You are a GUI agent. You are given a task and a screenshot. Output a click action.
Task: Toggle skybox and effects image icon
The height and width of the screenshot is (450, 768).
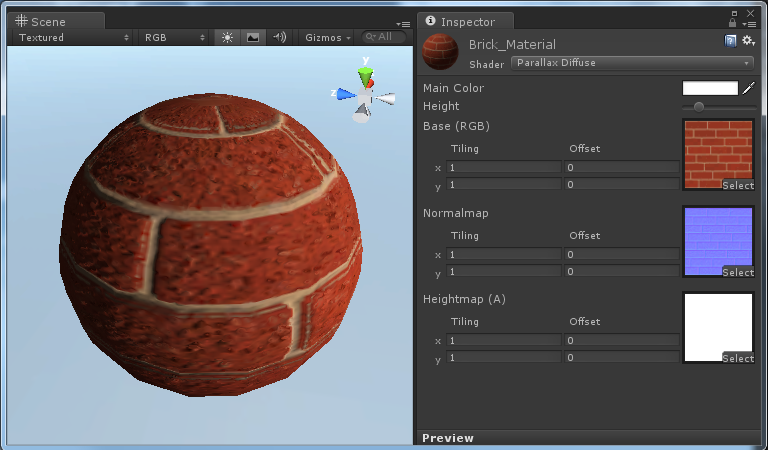click(253, 38)
